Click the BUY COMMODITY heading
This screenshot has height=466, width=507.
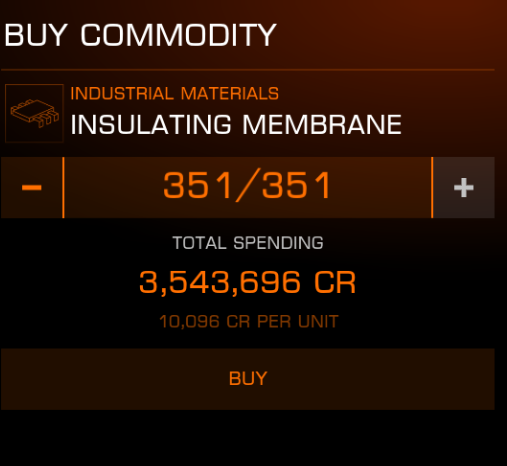(140, 35)
